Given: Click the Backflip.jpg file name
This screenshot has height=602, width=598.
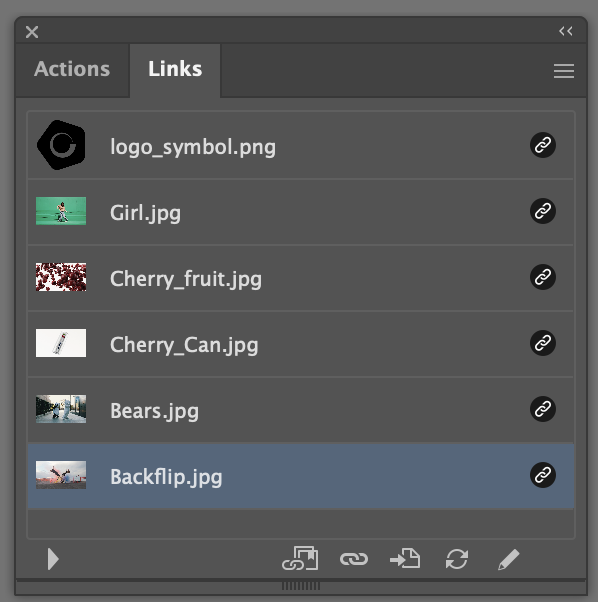Looking at the screenshot, I should point(166,478).
